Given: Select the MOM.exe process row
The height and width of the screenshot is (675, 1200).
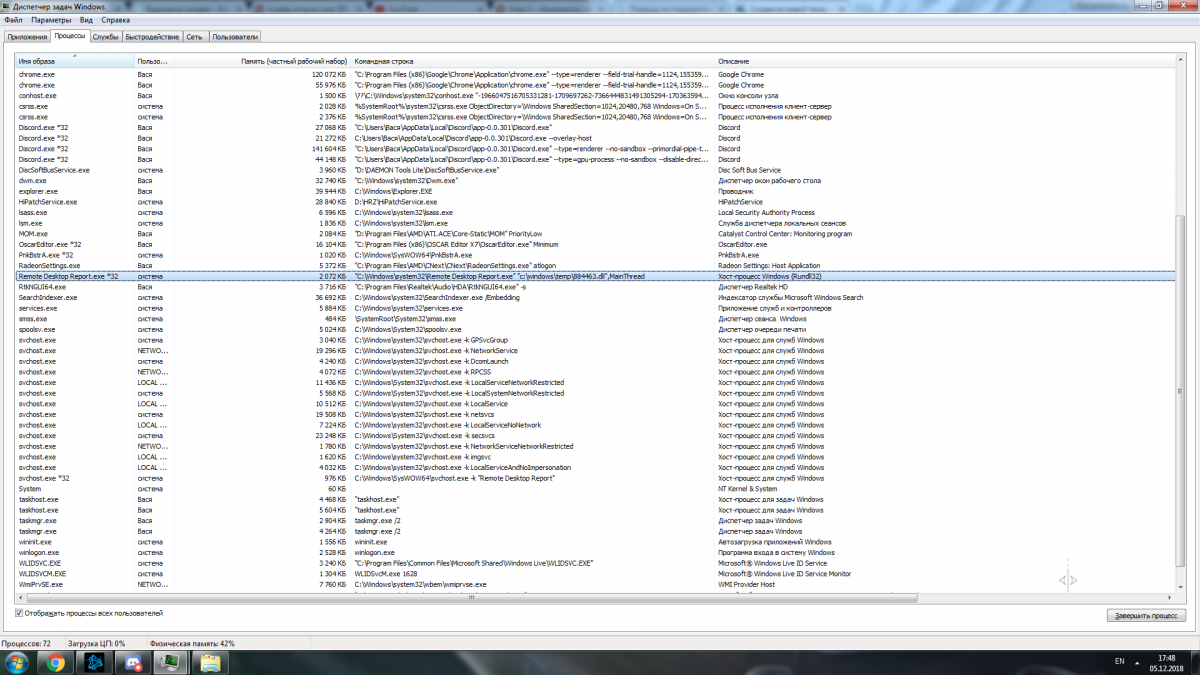Looking at the screenshot, I should [x=594, y=233].
